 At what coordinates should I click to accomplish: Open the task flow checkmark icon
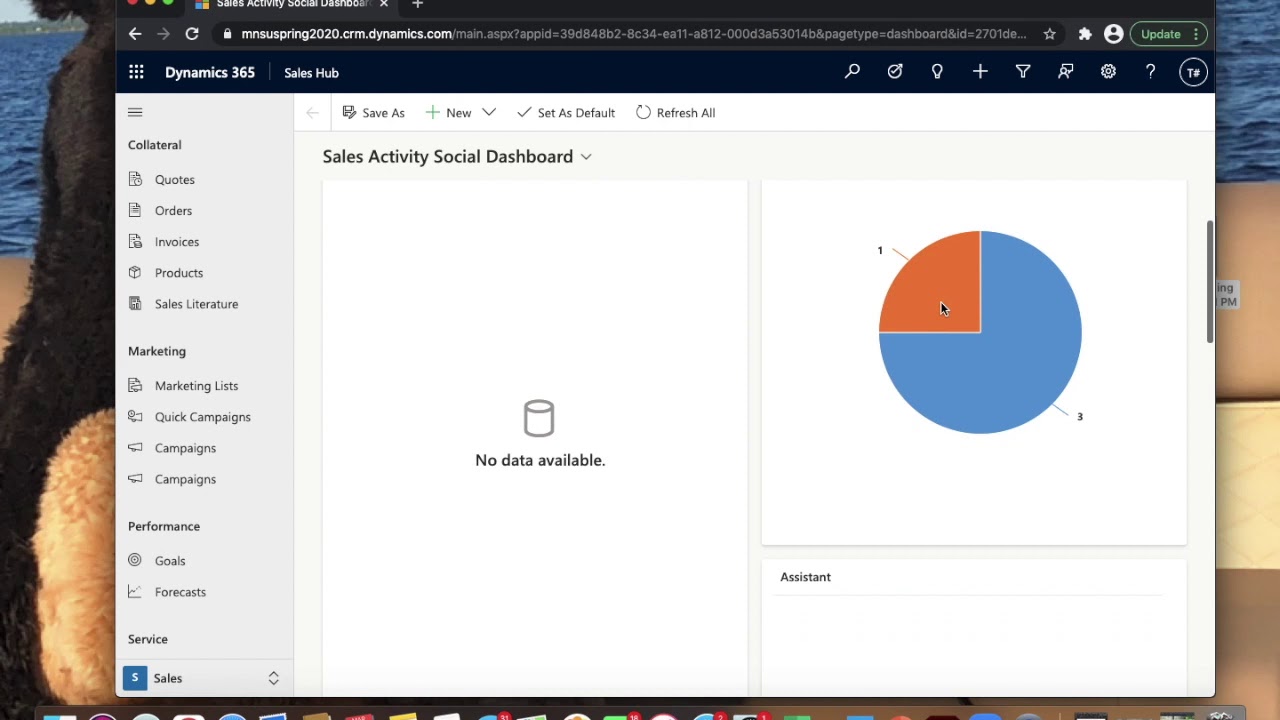tap(895, 72)
